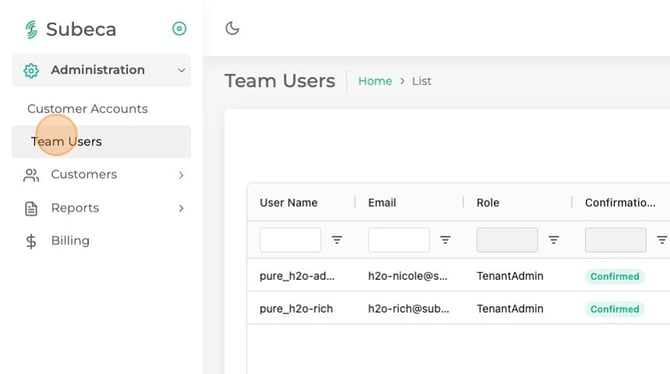
Task: Sort by Role column header
Action: [488, 203]
